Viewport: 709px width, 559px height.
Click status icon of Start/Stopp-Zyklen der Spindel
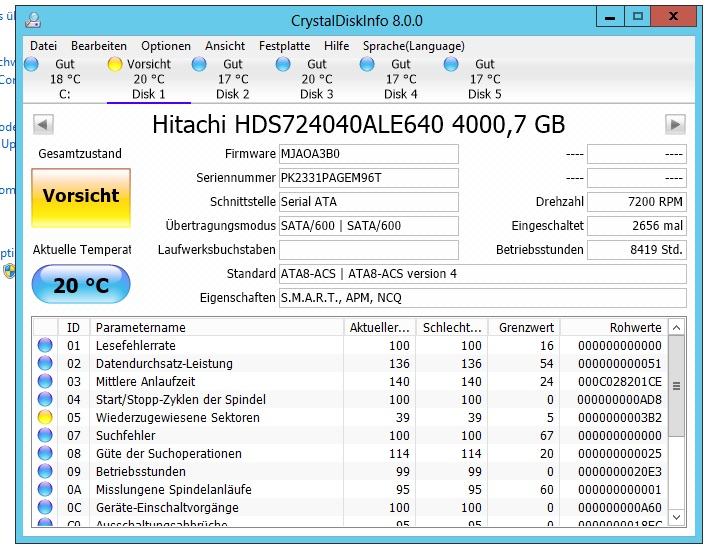45,399
